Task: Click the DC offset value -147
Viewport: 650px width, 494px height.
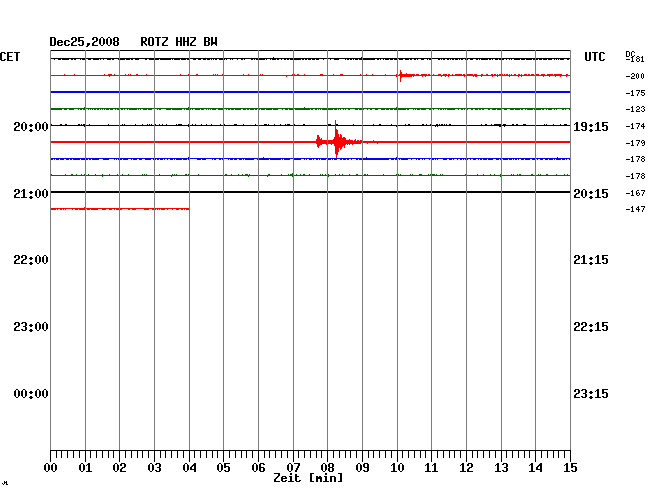Action: (x=635, y=209)
